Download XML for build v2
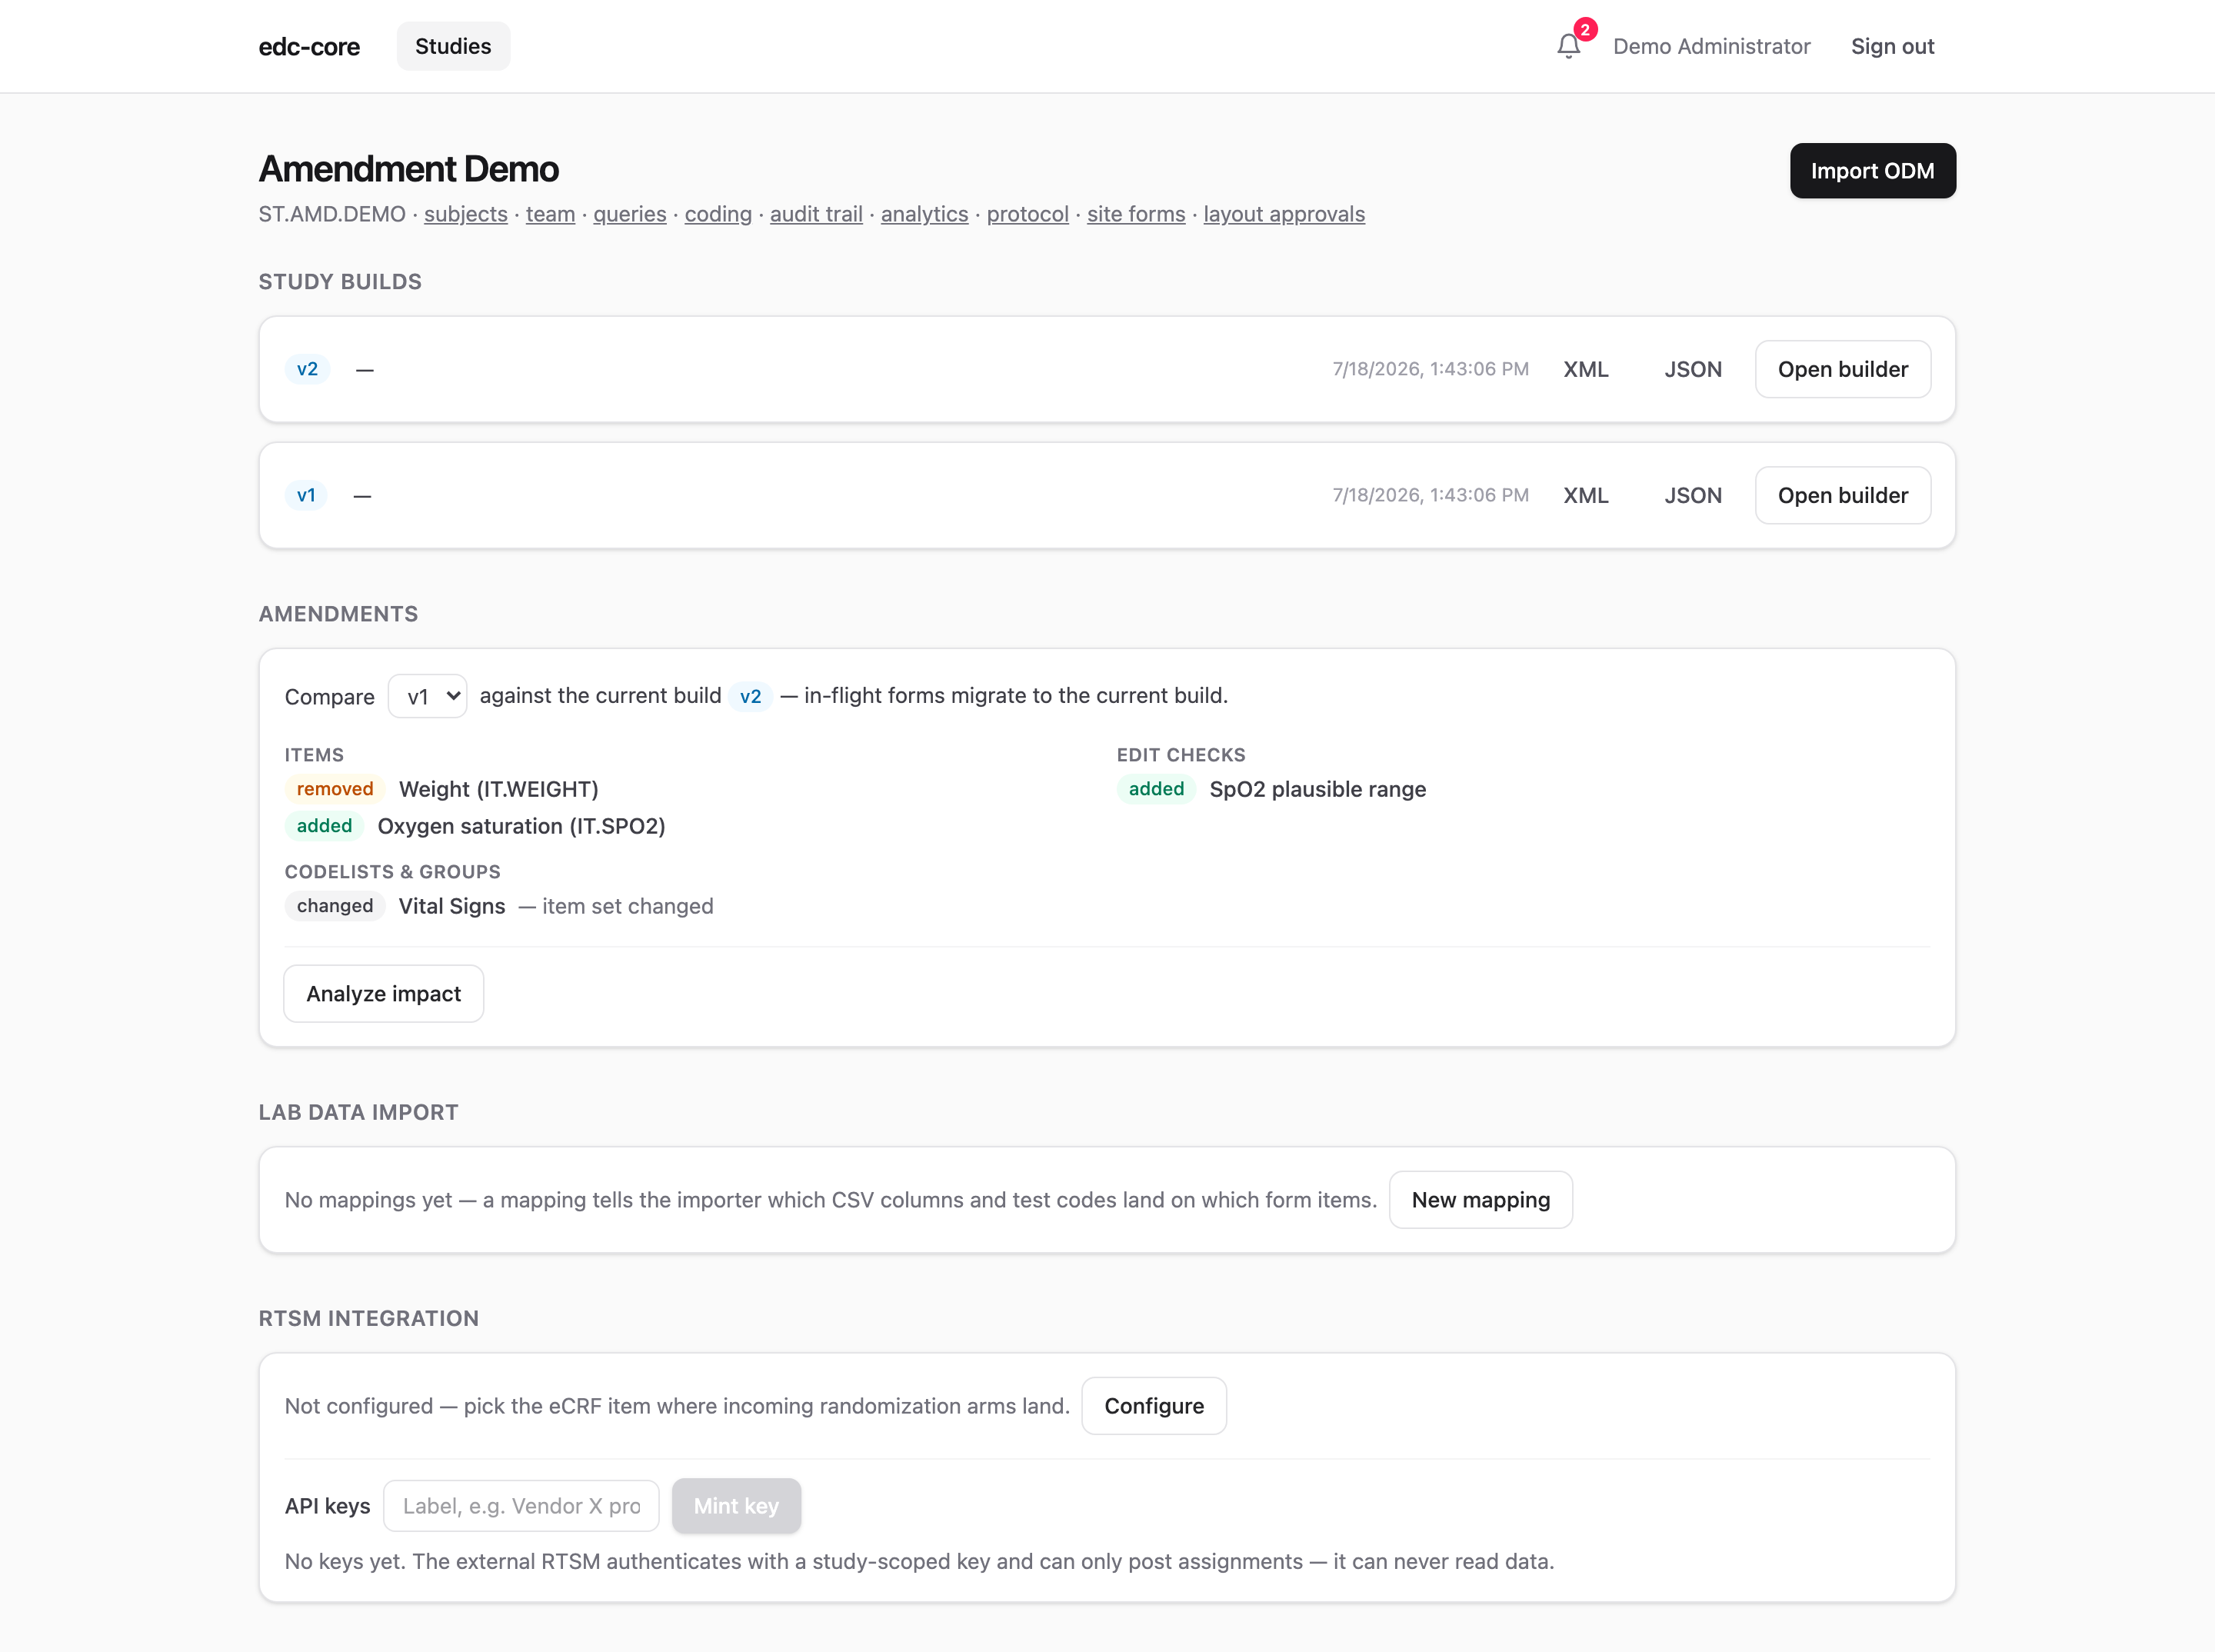Image resolution: width=2215 pixels, height=1652 pixels. click(x=1586, y=369)
